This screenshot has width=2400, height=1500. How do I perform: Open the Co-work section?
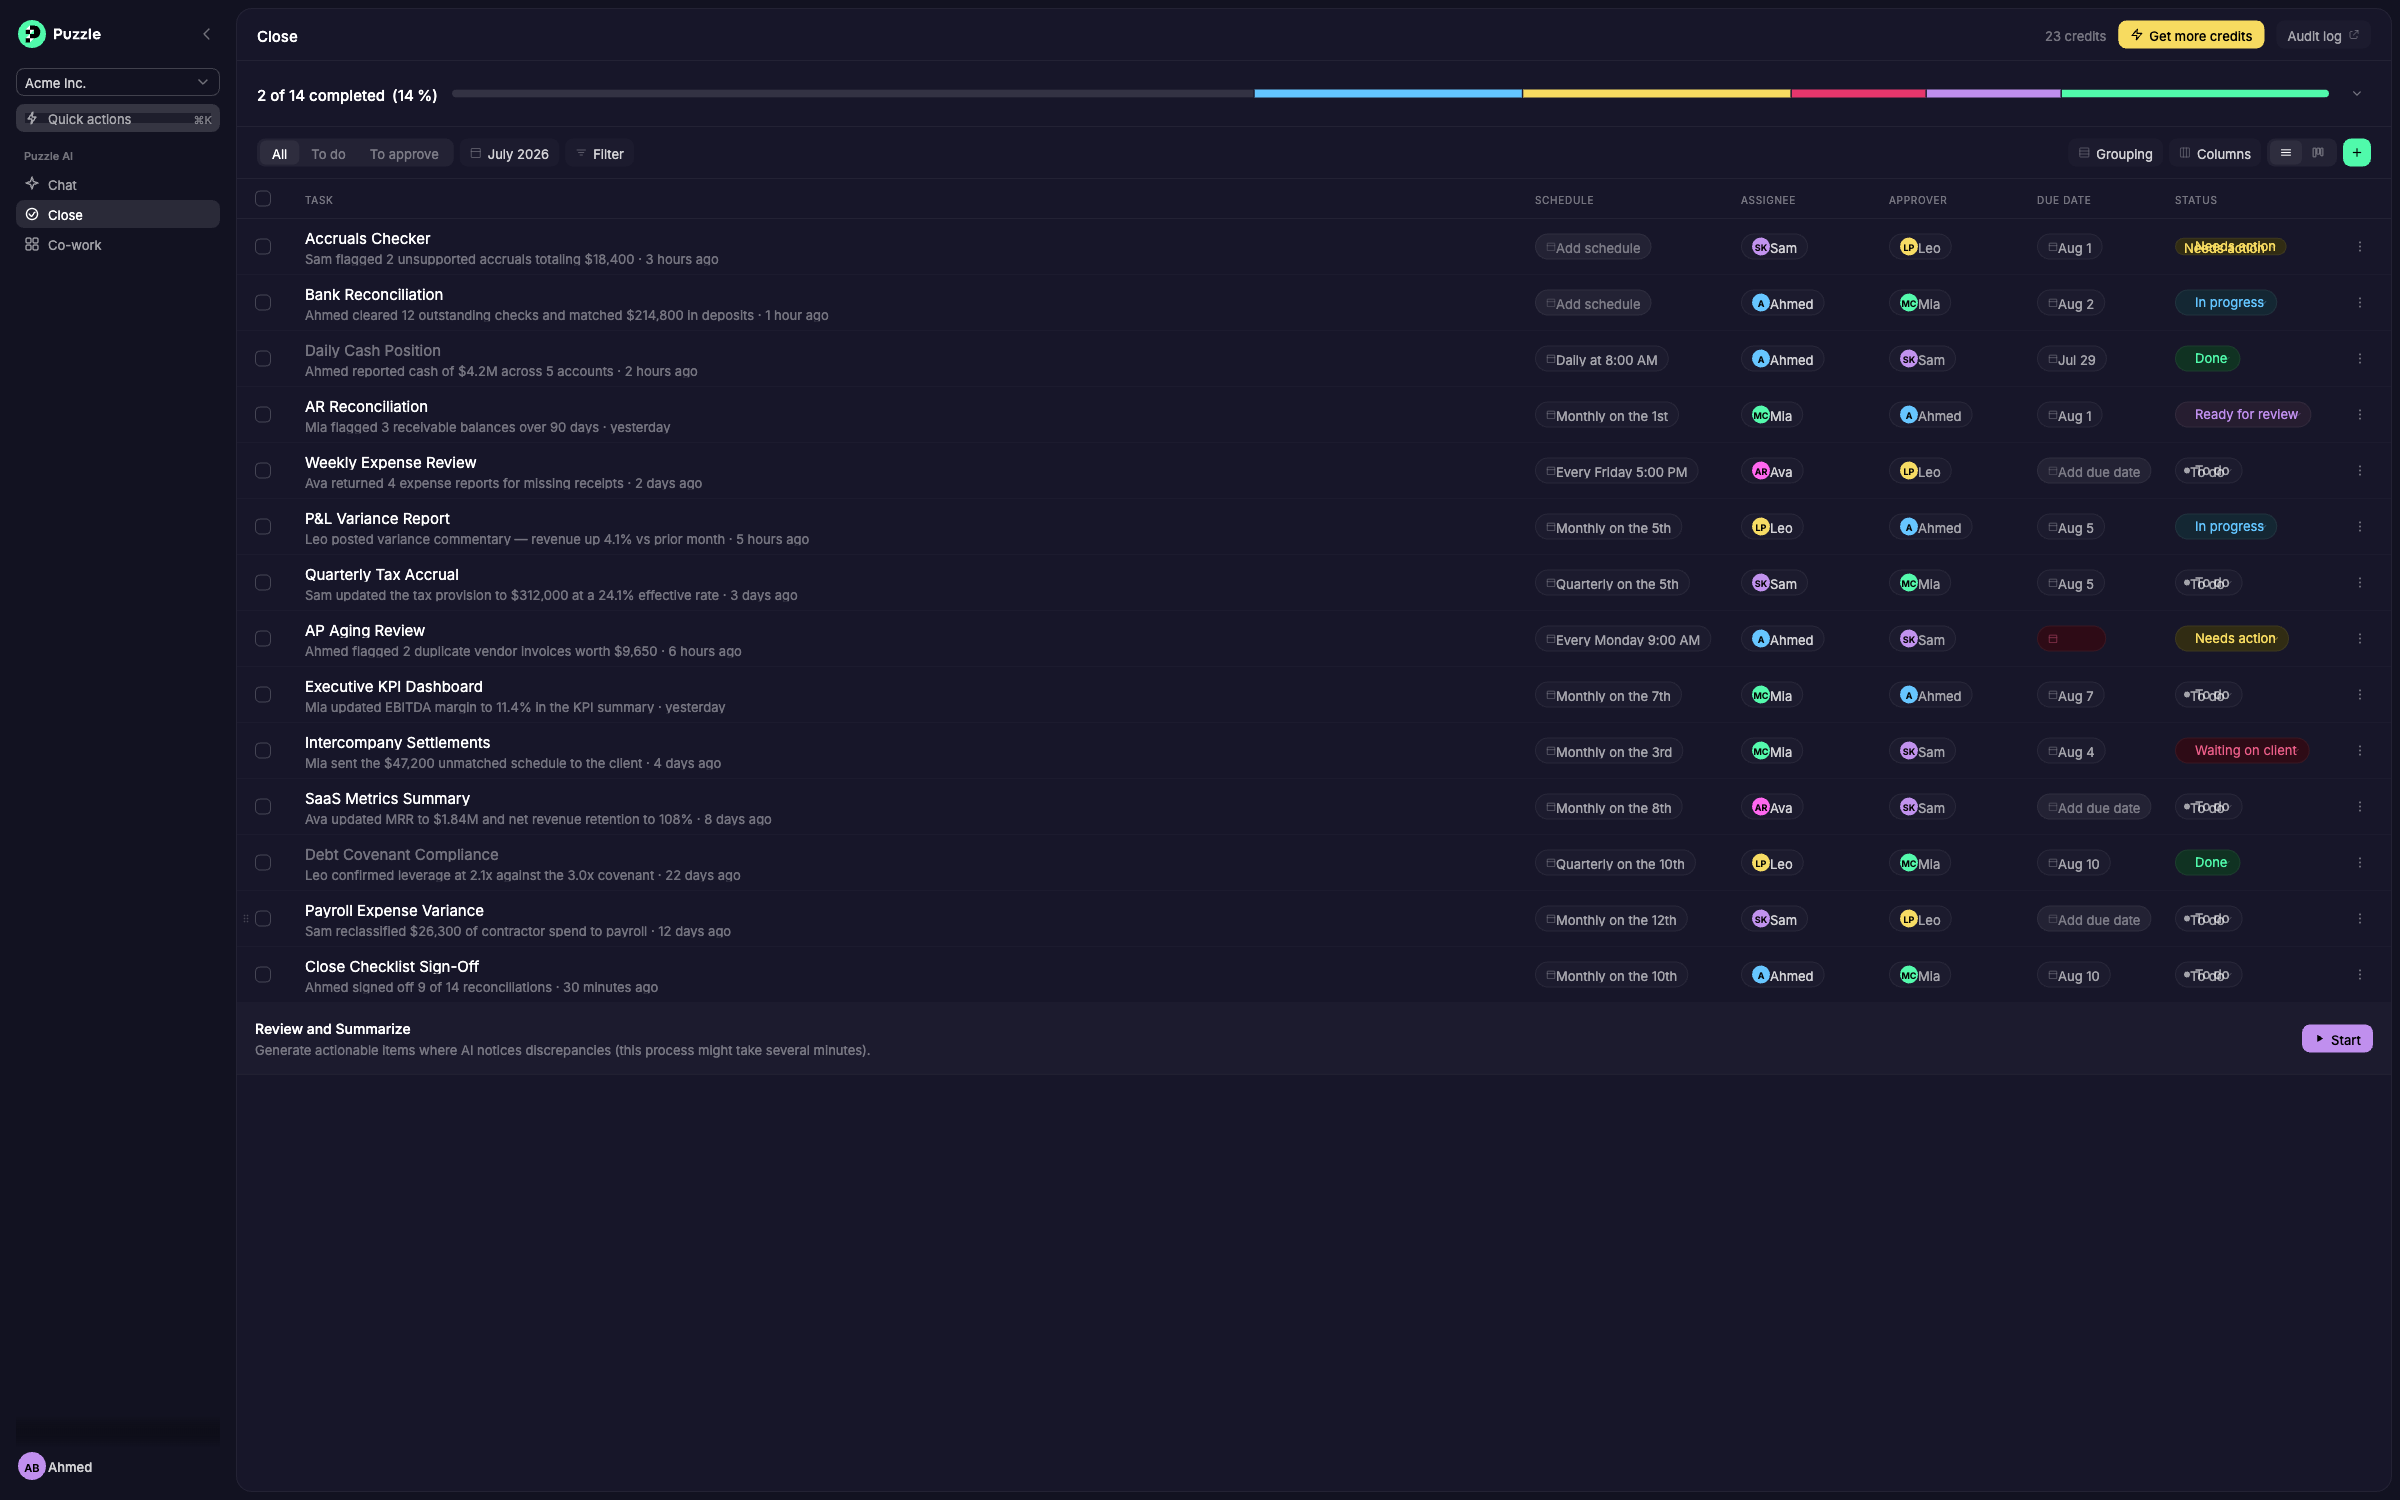click(118, 245)
